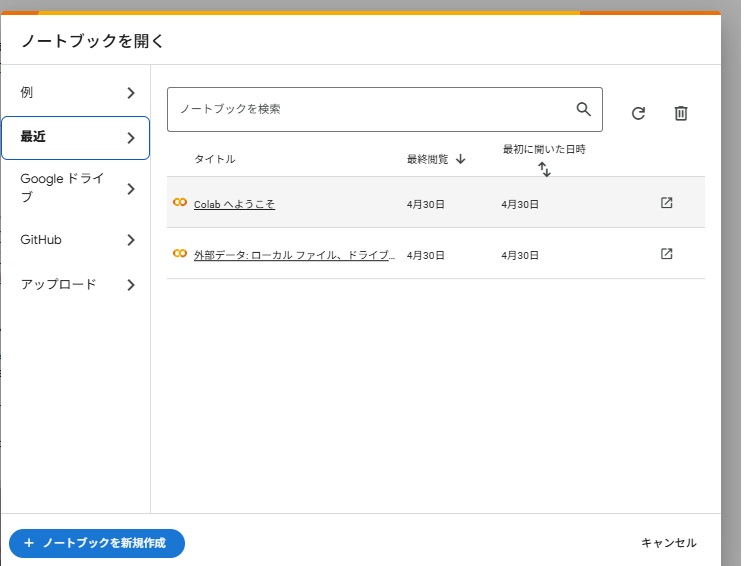Open the Google ドライブ tab
The image size is (753, 566).
click(76, 188)
